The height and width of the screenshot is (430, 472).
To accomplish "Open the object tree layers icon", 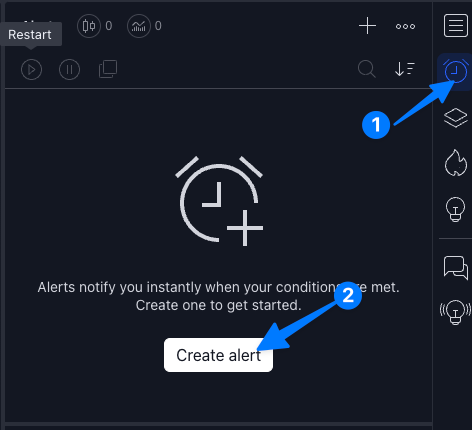I will point(456,118).
